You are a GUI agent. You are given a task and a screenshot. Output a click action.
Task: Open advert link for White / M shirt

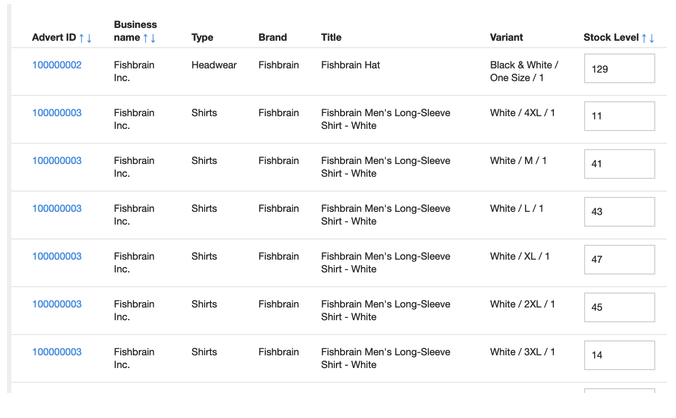click(x=57, y=161)
